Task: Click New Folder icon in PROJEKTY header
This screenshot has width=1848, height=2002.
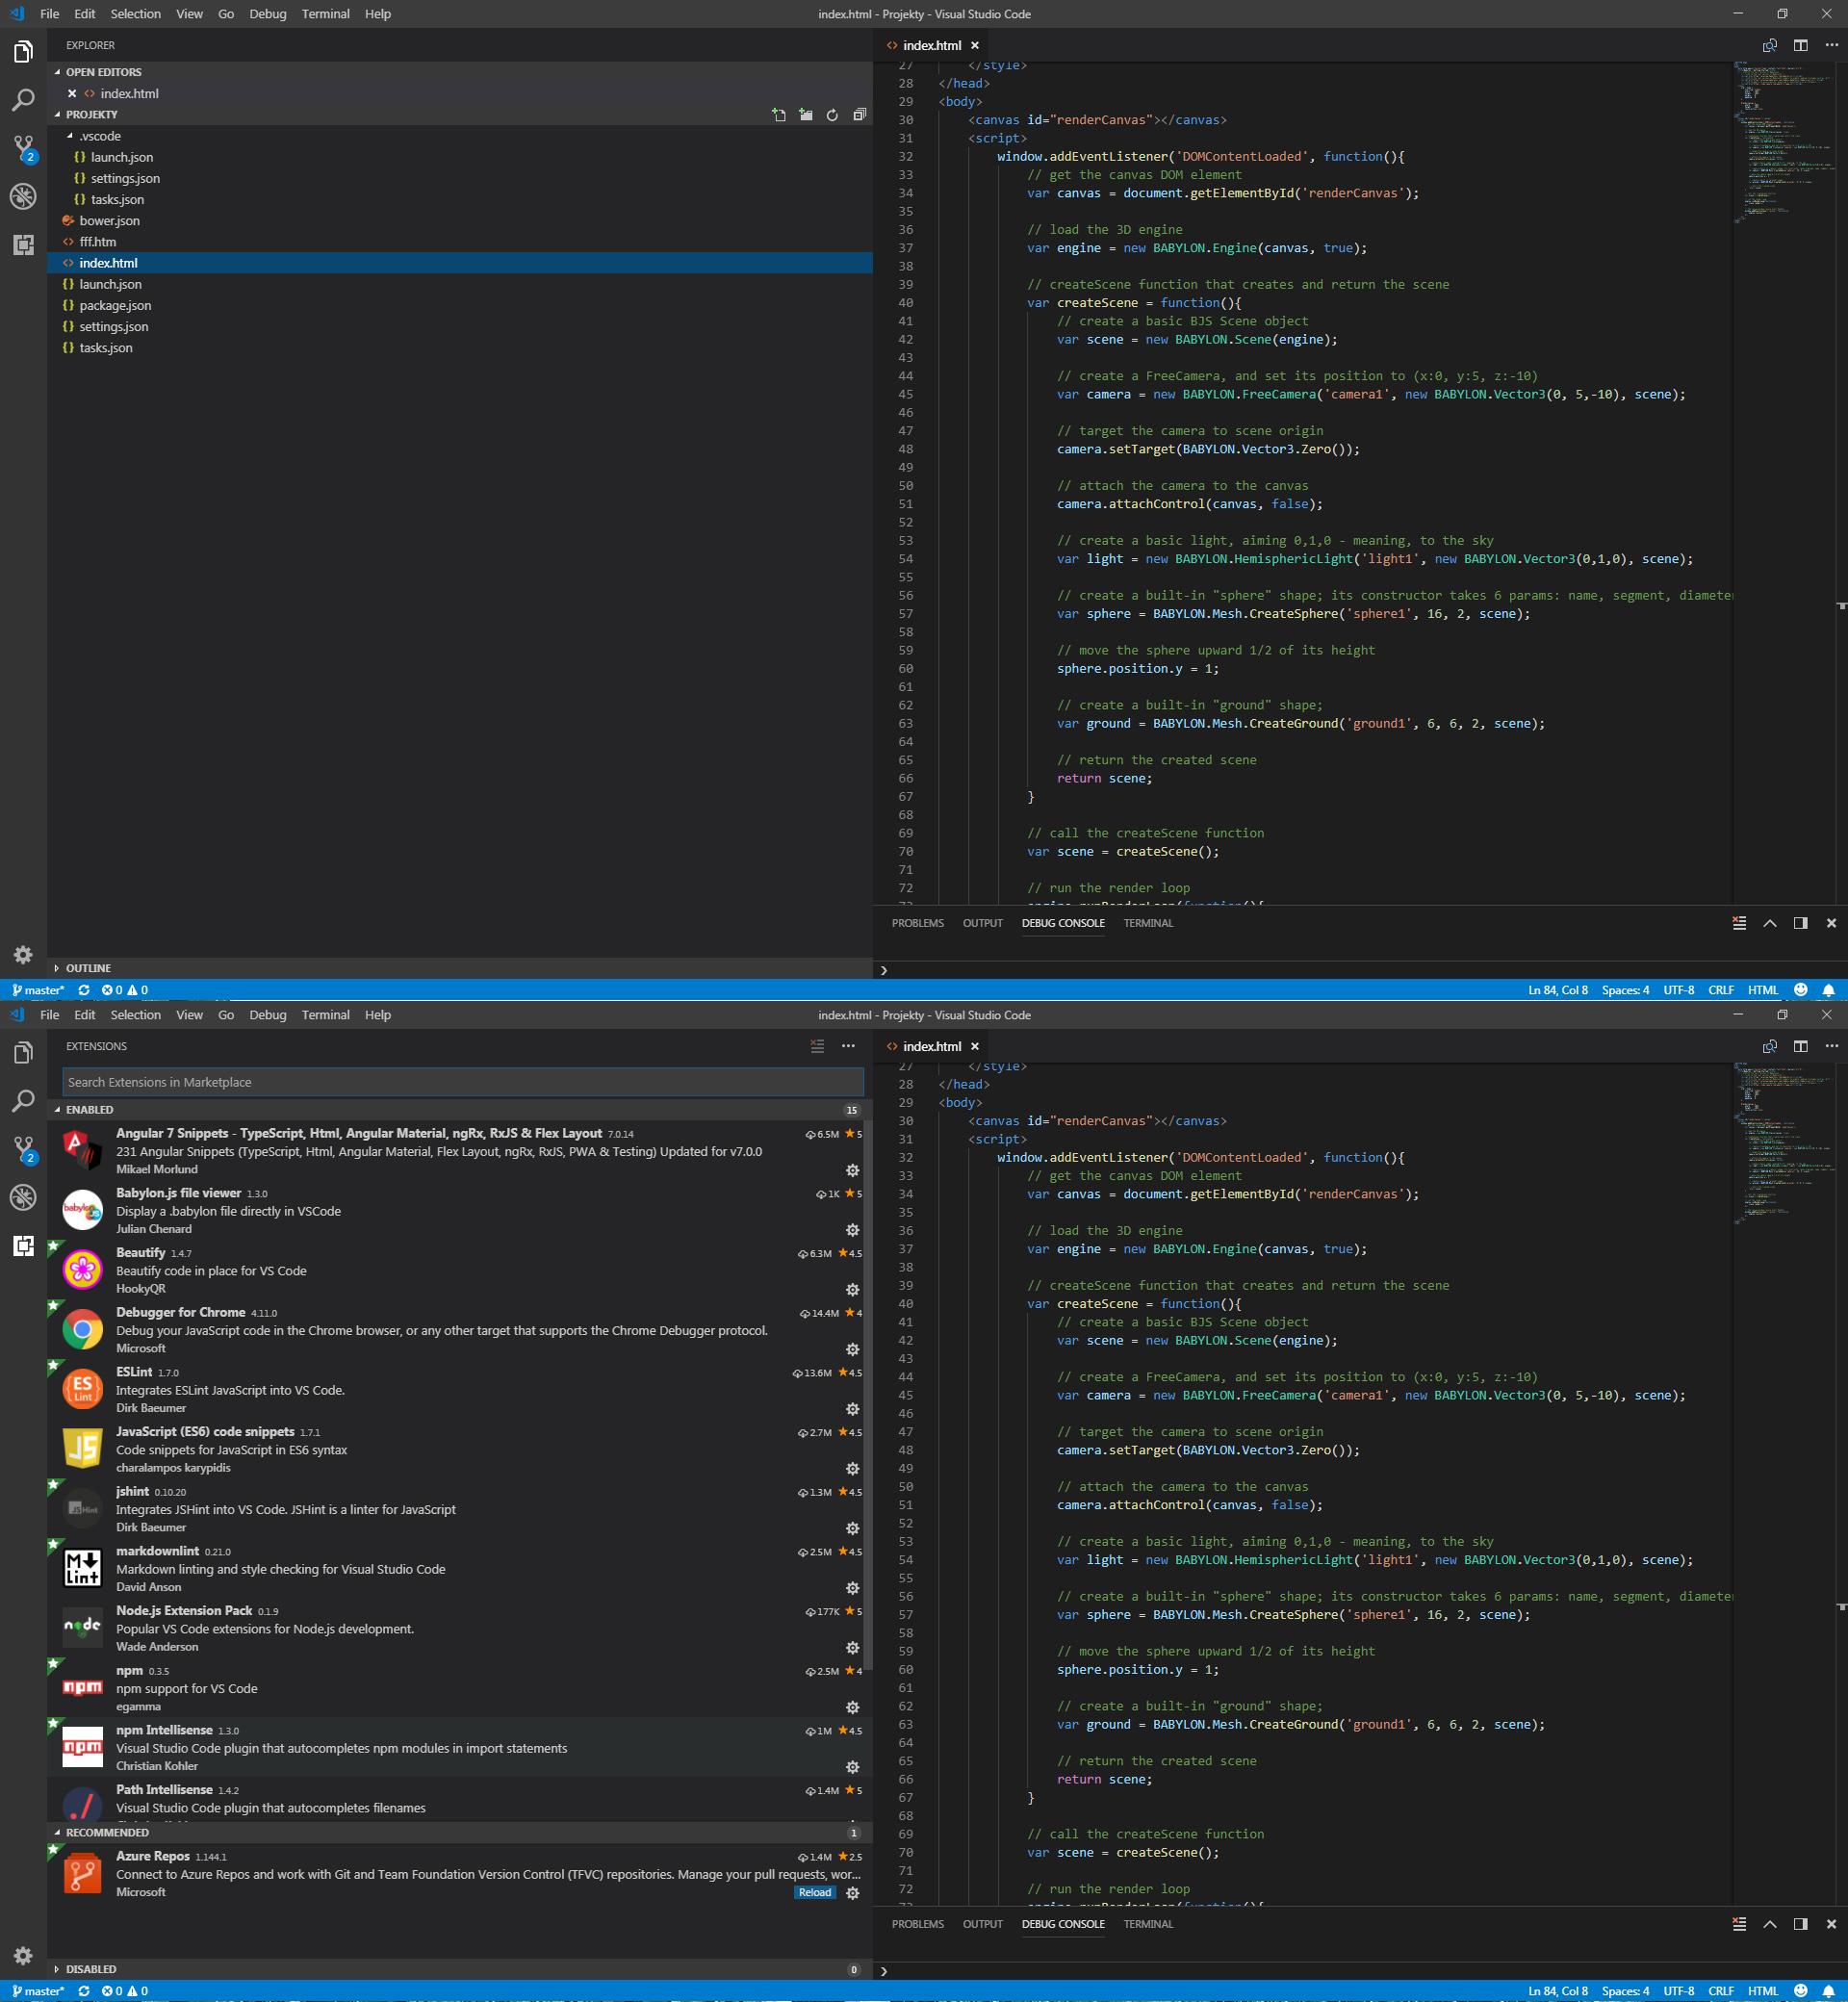Action: pyautogui.click(x=806, y=115)
